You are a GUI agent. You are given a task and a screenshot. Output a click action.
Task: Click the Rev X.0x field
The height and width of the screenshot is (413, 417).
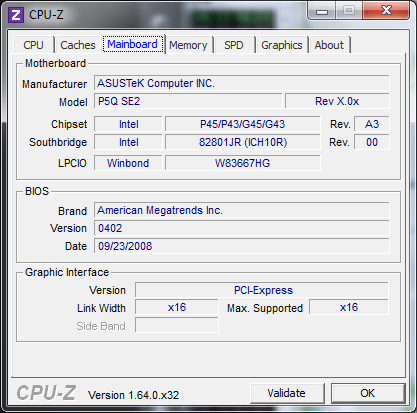coord(337,101)
